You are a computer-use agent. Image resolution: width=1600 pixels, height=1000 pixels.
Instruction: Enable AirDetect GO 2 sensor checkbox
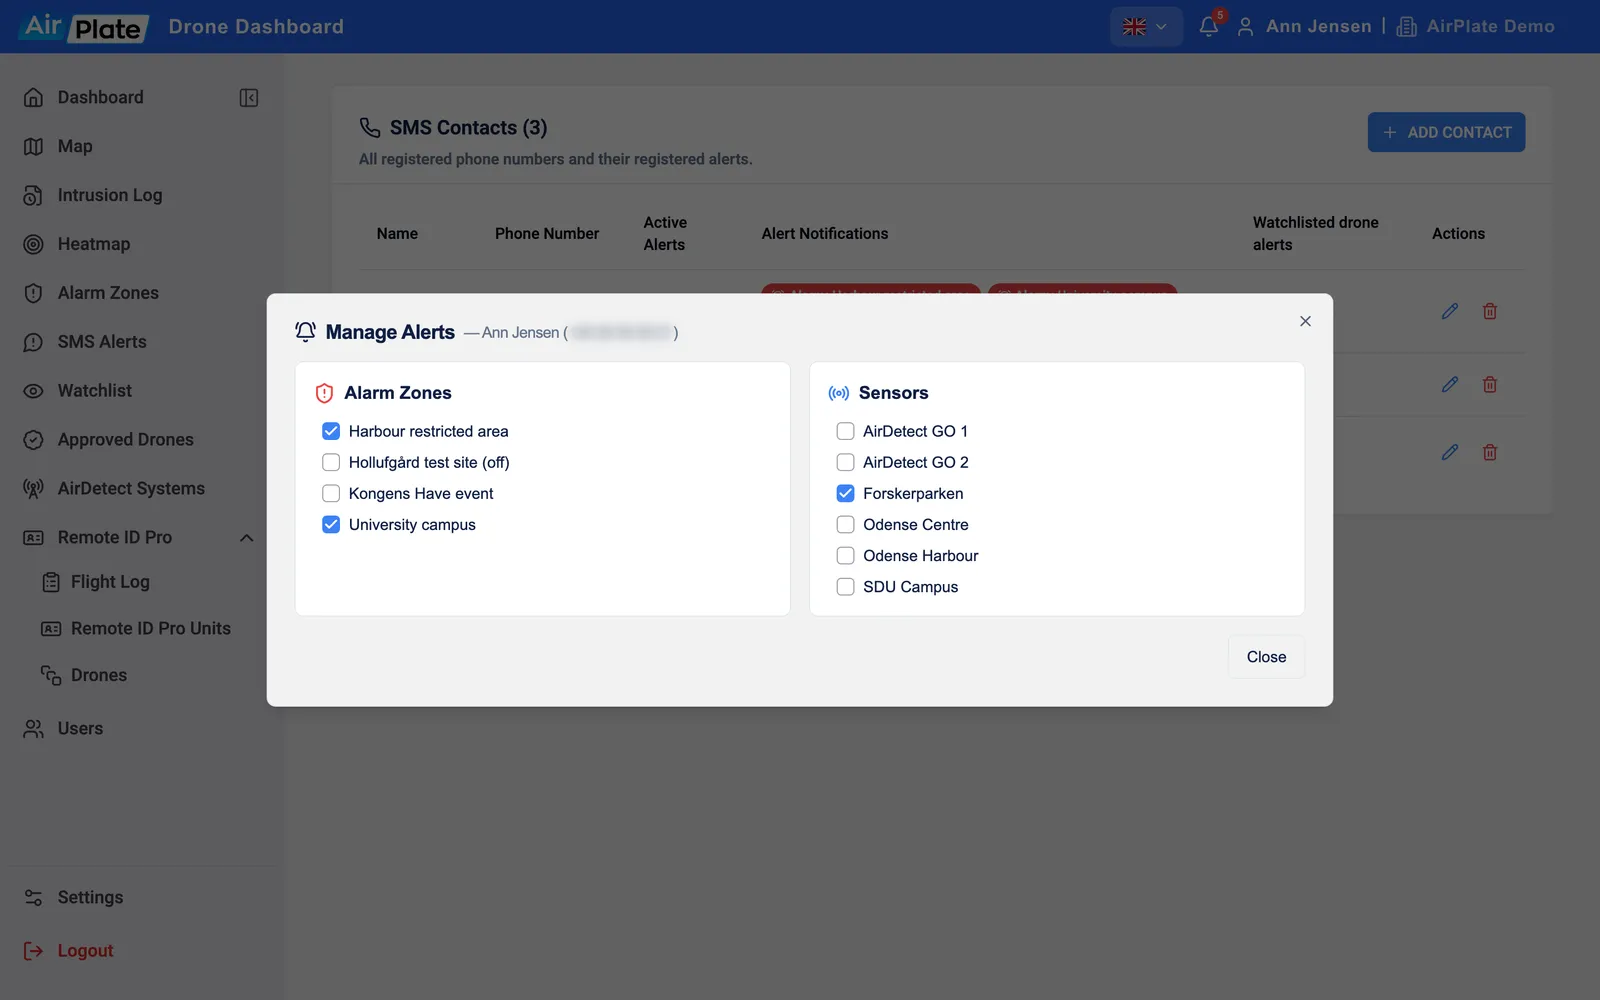pyautogui.click(x=845, y=462)
